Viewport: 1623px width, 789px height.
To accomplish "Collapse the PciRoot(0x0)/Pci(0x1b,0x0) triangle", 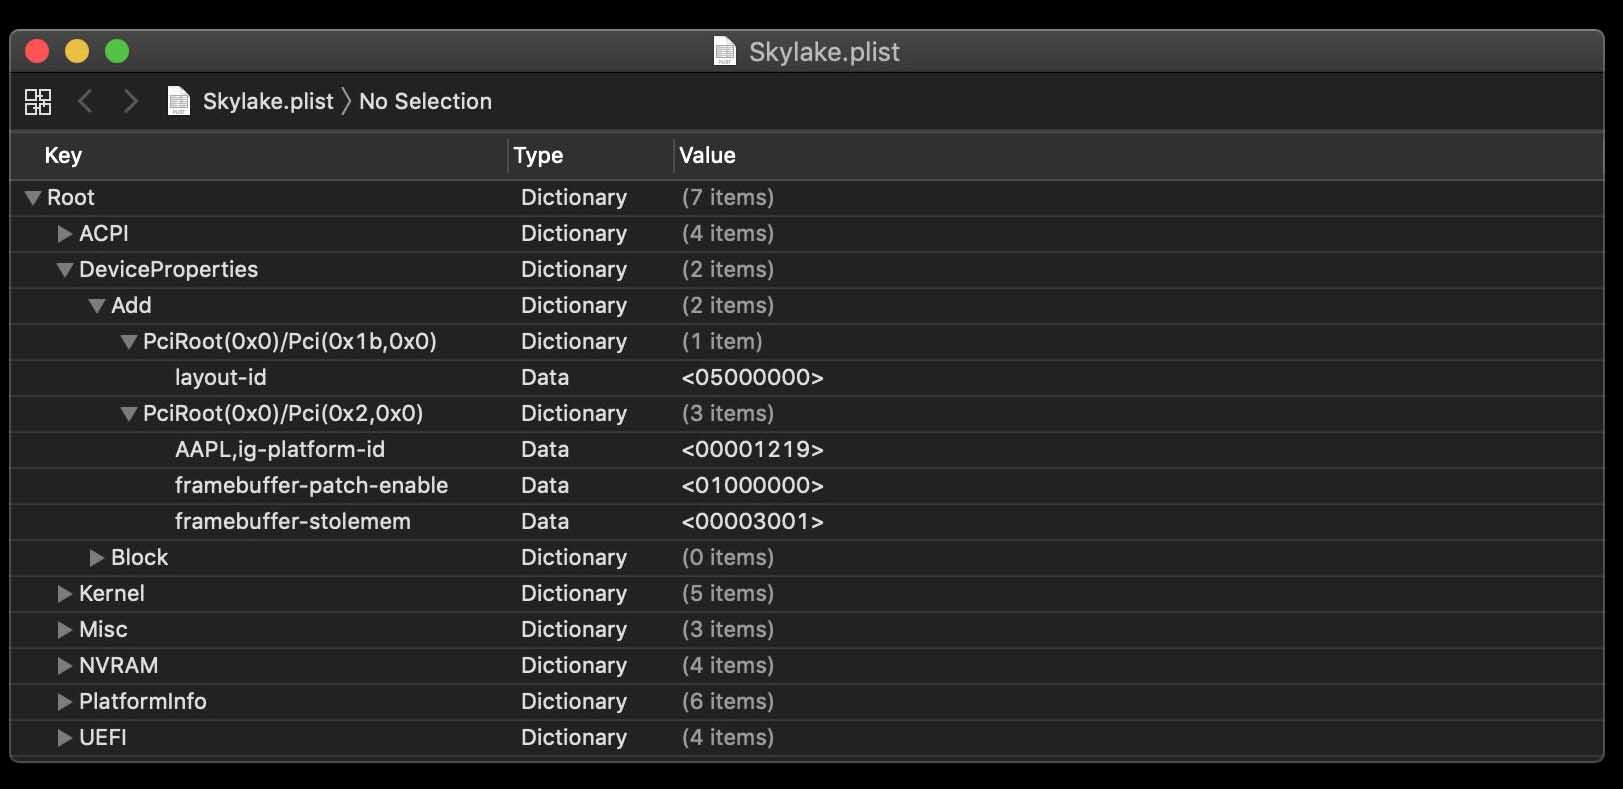I will click(x=129, y=342).
